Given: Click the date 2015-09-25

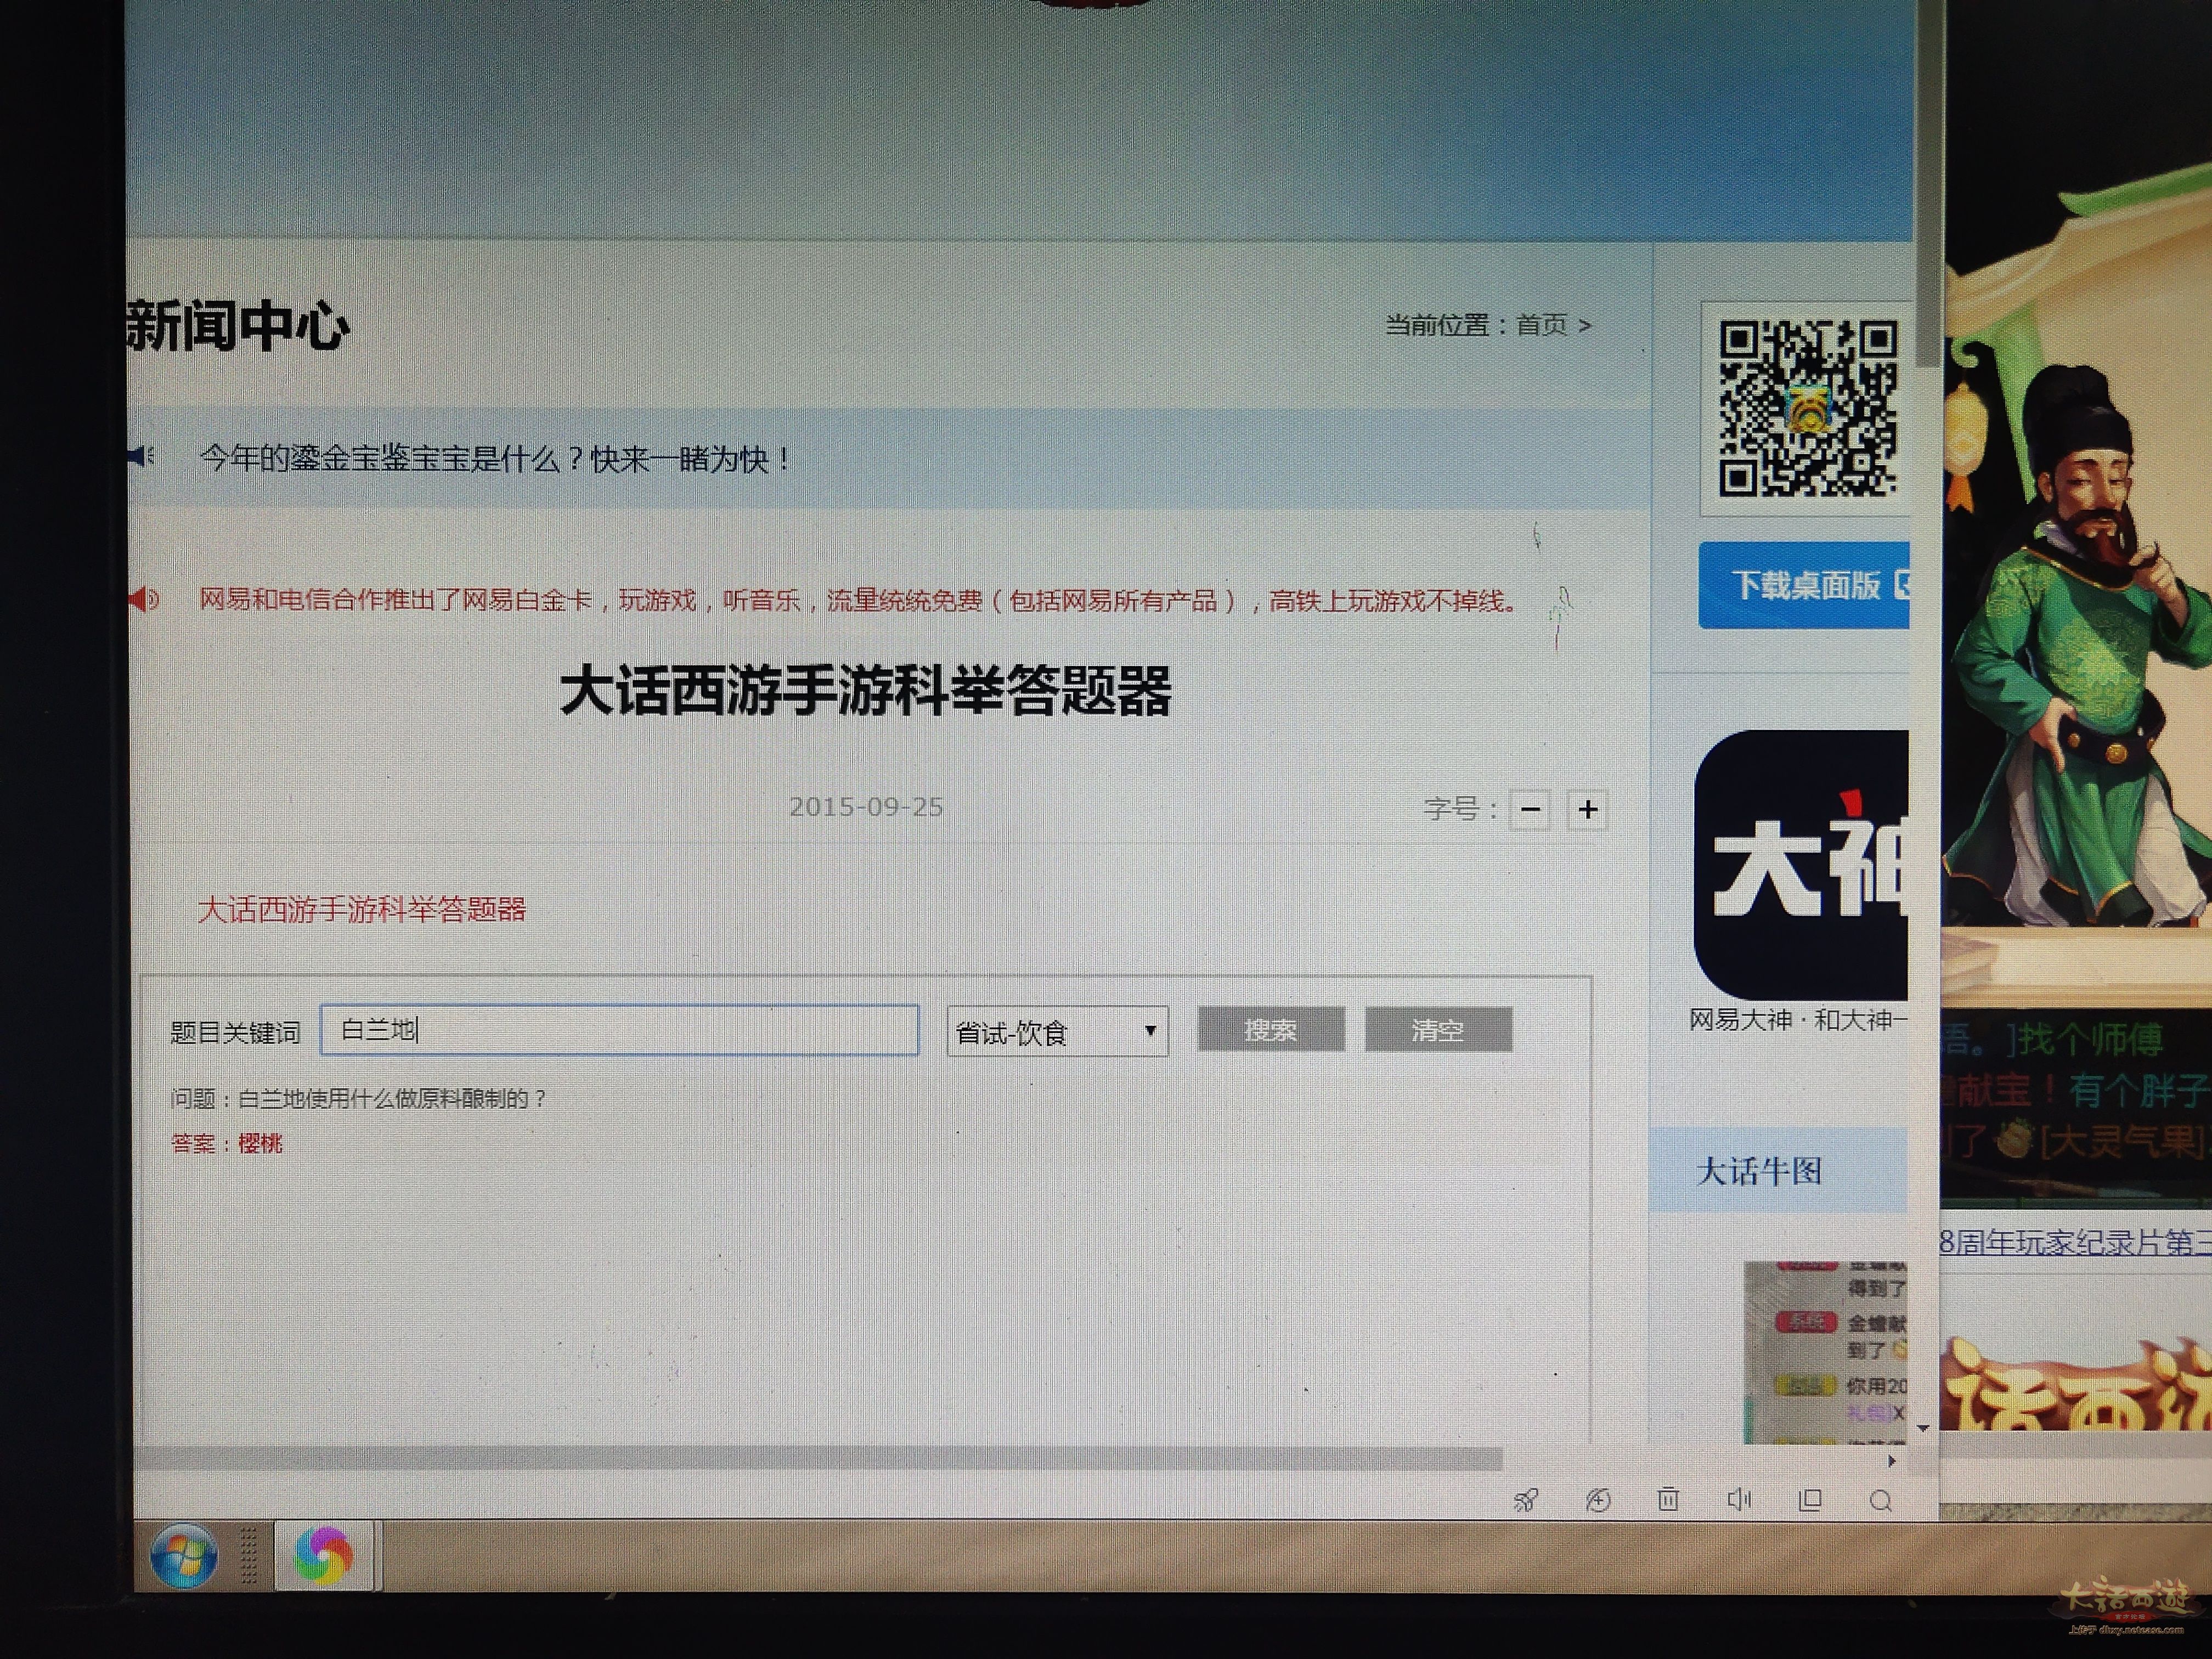Looking at the screenshot, I should pyautogui.click(x=866, y=807).
